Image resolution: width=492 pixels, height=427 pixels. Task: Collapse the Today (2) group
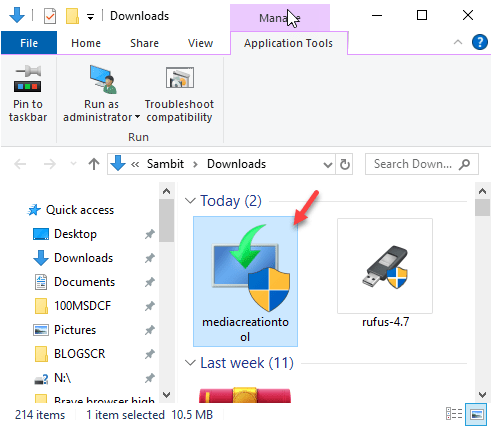(190, 201)
